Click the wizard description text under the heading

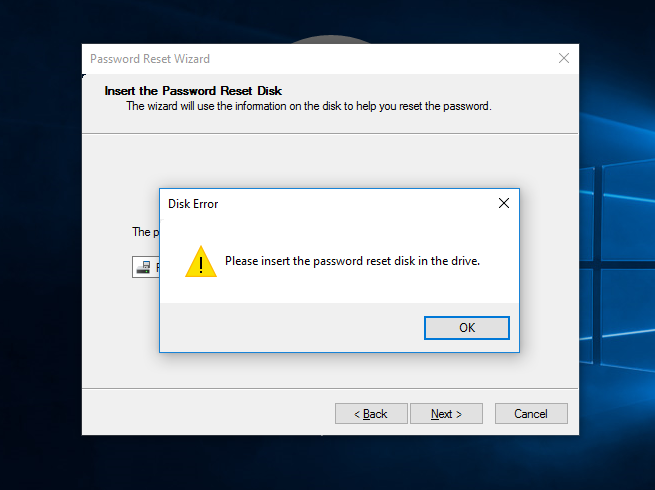[x=308, y=106]
